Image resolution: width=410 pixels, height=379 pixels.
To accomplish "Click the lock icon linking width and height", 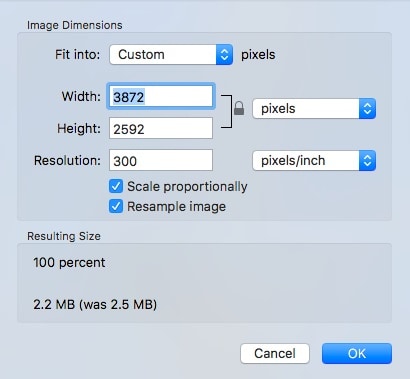I will 239,108.
